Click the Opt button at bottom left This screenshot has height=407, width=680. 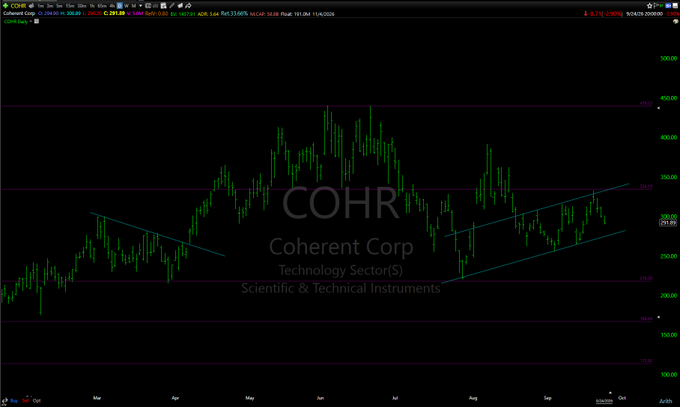click(x=37, y=400)
